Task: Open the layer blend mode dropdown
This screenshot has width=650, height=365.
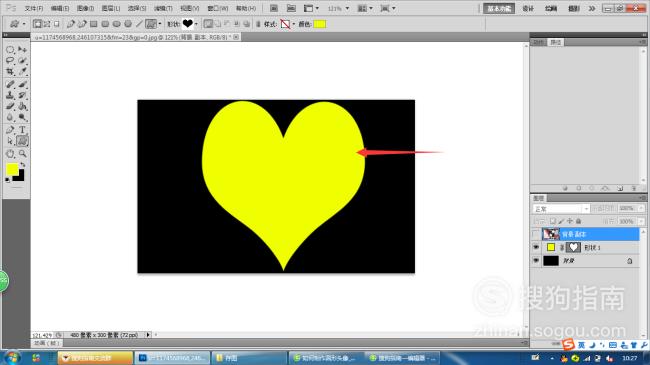Action: click(561, 209)
